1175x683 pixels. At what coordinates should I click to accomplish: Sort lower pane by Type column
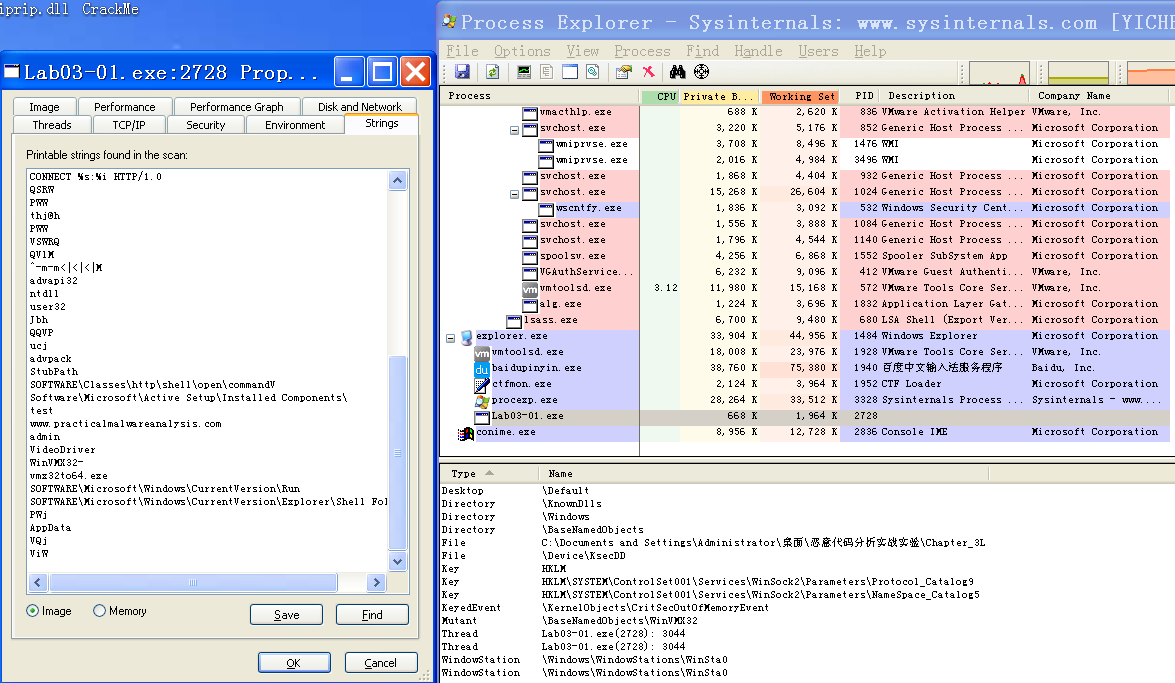pyautogui.click(x=489, y=474)
